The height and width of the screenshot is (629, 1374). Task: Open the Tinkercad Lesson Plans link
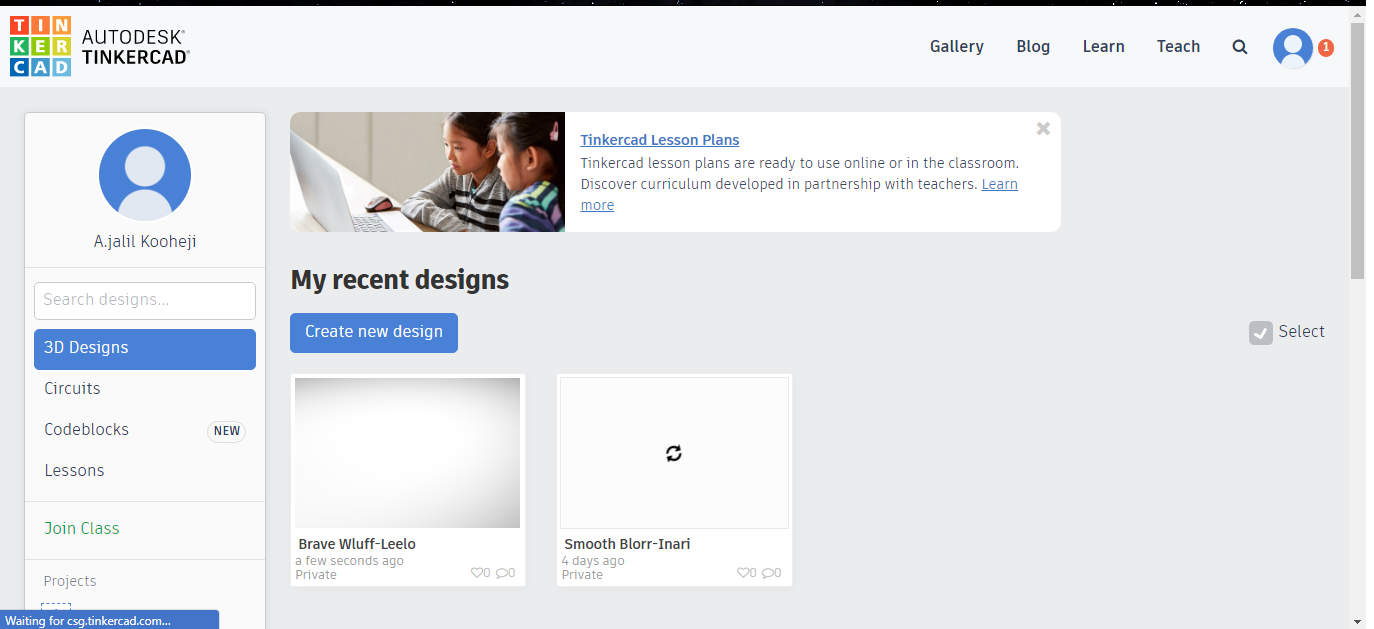click(x=660, y=140)
